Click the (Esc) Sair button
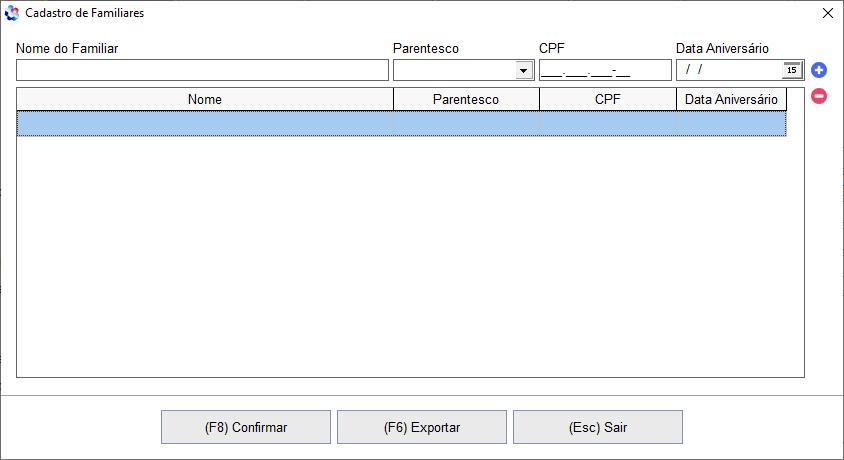 point(598,427)
